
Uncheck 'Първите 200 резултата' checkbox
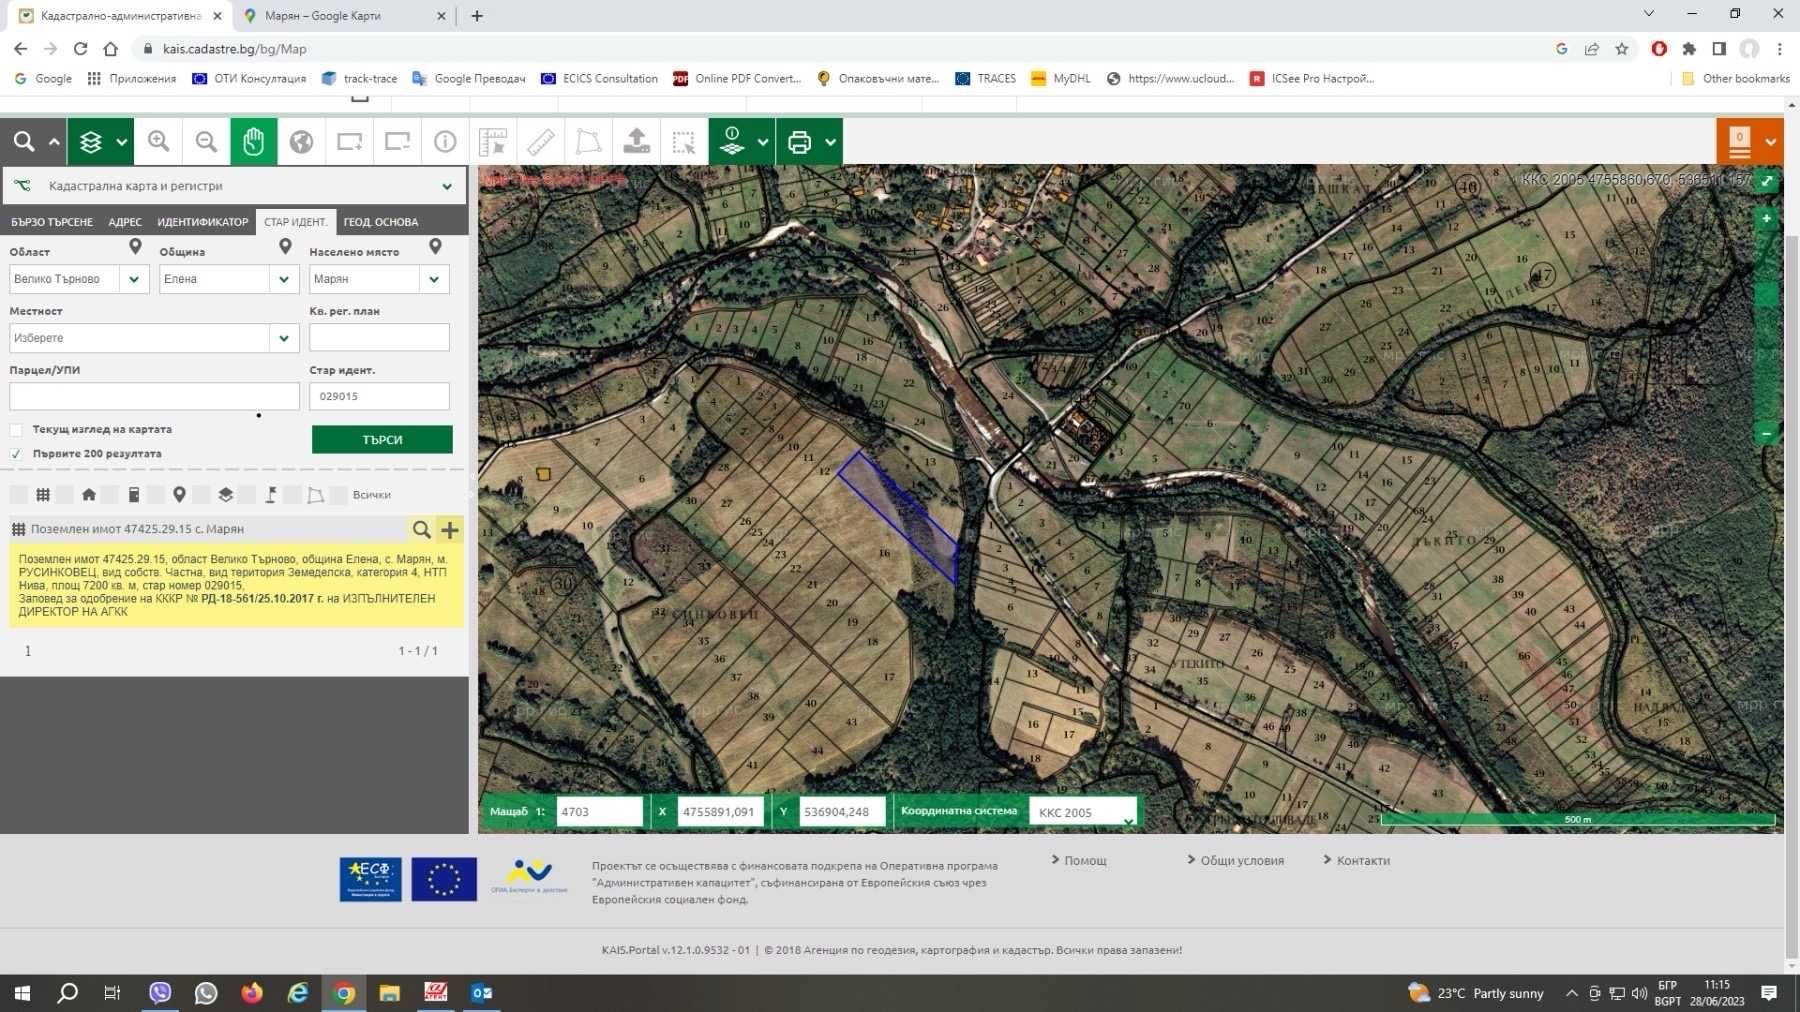tap(16, 454)
